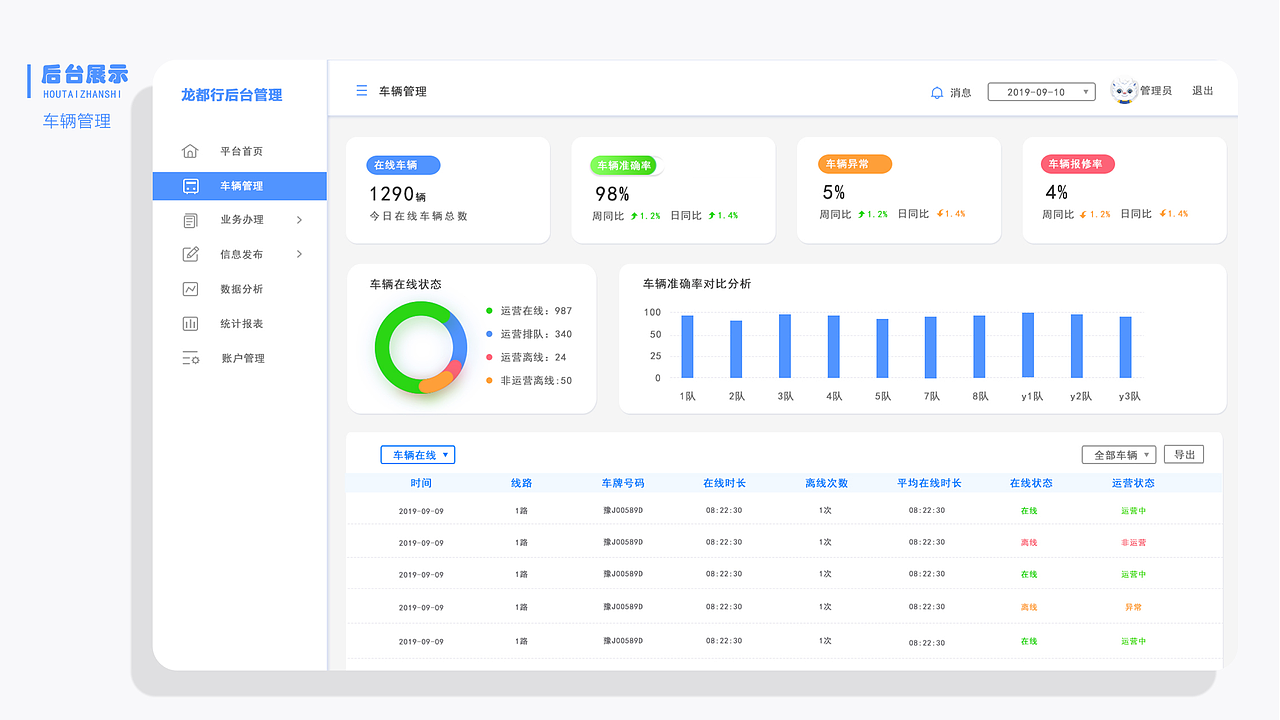Click the edit icon for 信息发布
The width and height of the screenshot is (1280, 720).
190,254
